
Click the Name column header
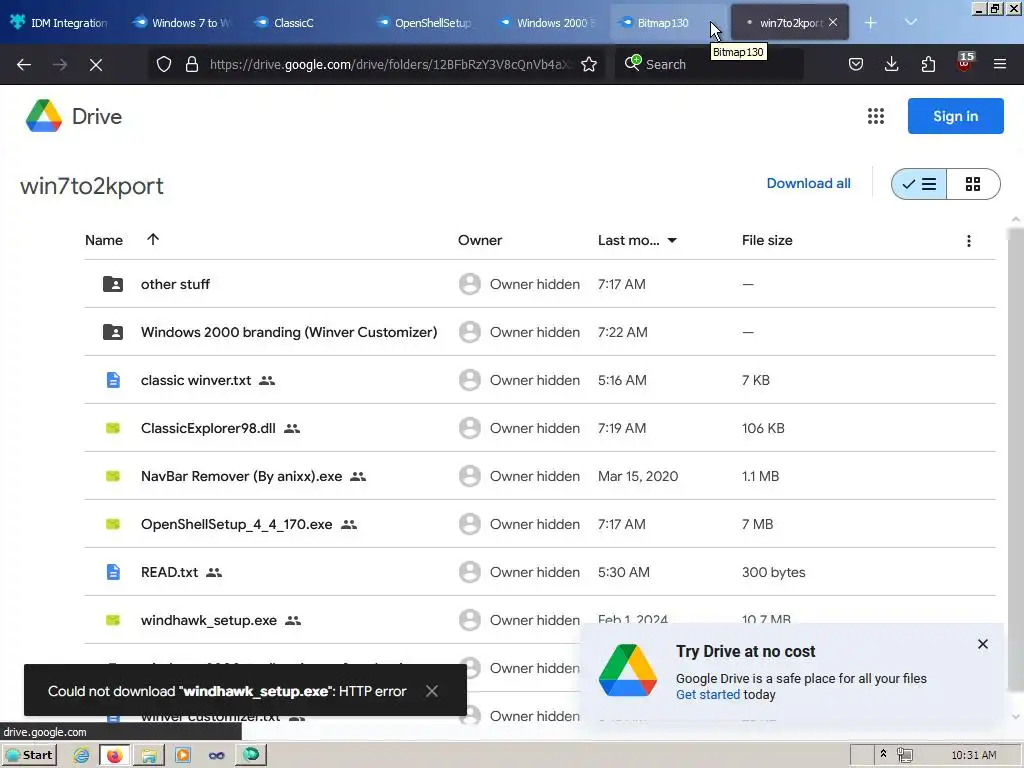click(x=104, y=240)
